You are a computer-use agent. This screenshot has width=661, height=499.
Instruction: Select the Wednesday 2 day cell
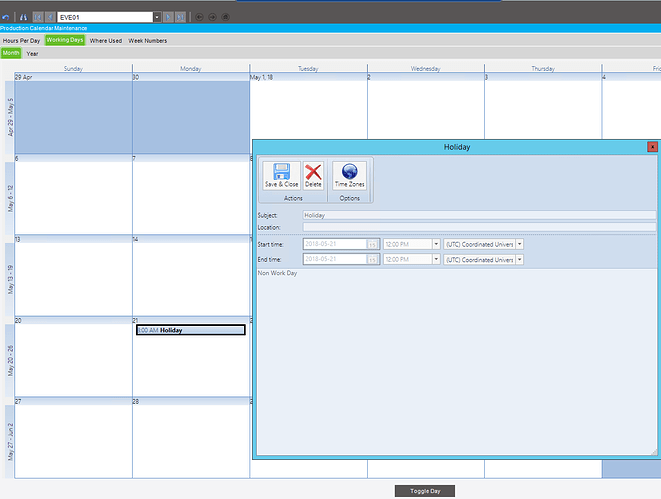(425, 106)
